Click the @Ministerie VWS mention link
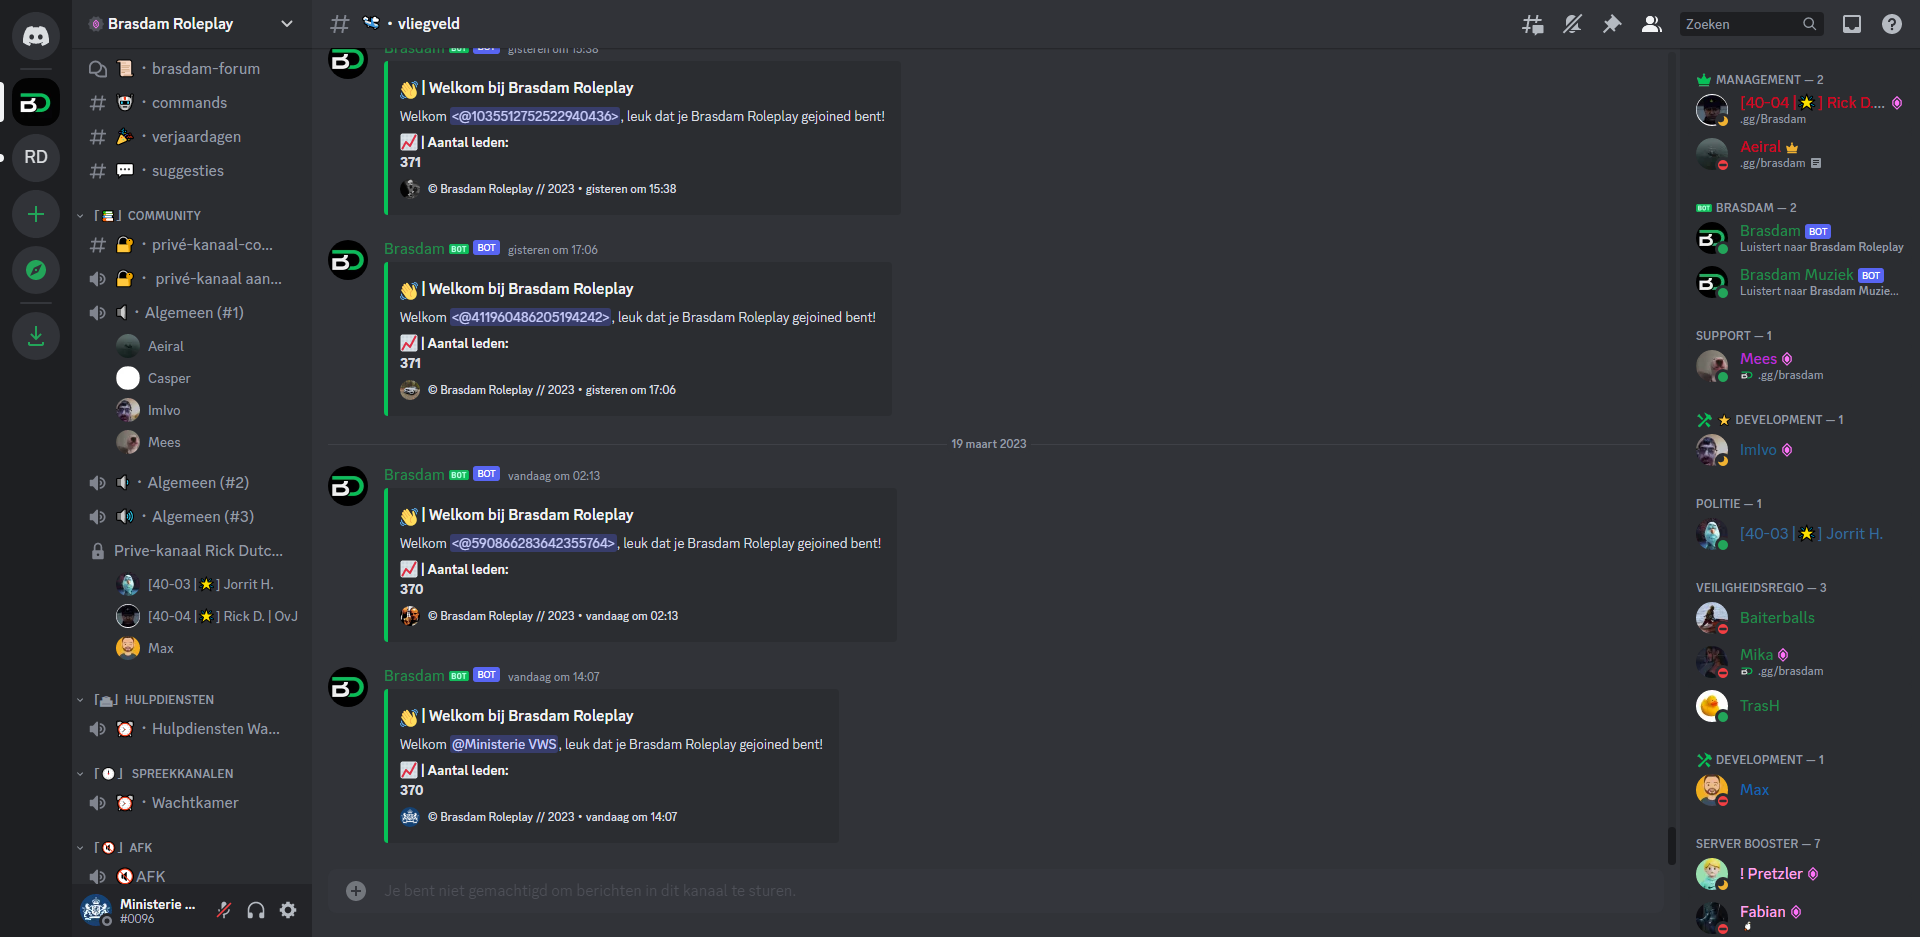The height and width of the screenshot is (937, 1920). coord(504,744)
